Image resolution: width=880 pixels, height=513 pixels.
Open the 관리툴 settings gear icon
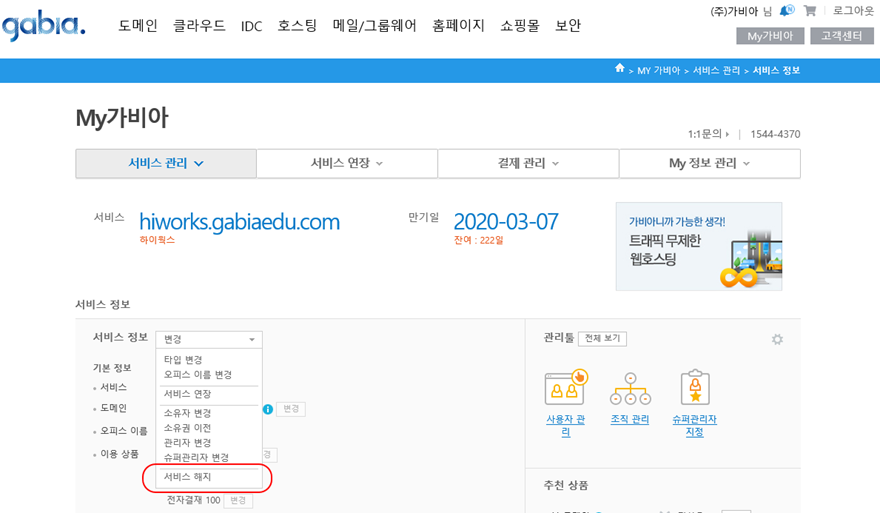[x=777, y=339]
